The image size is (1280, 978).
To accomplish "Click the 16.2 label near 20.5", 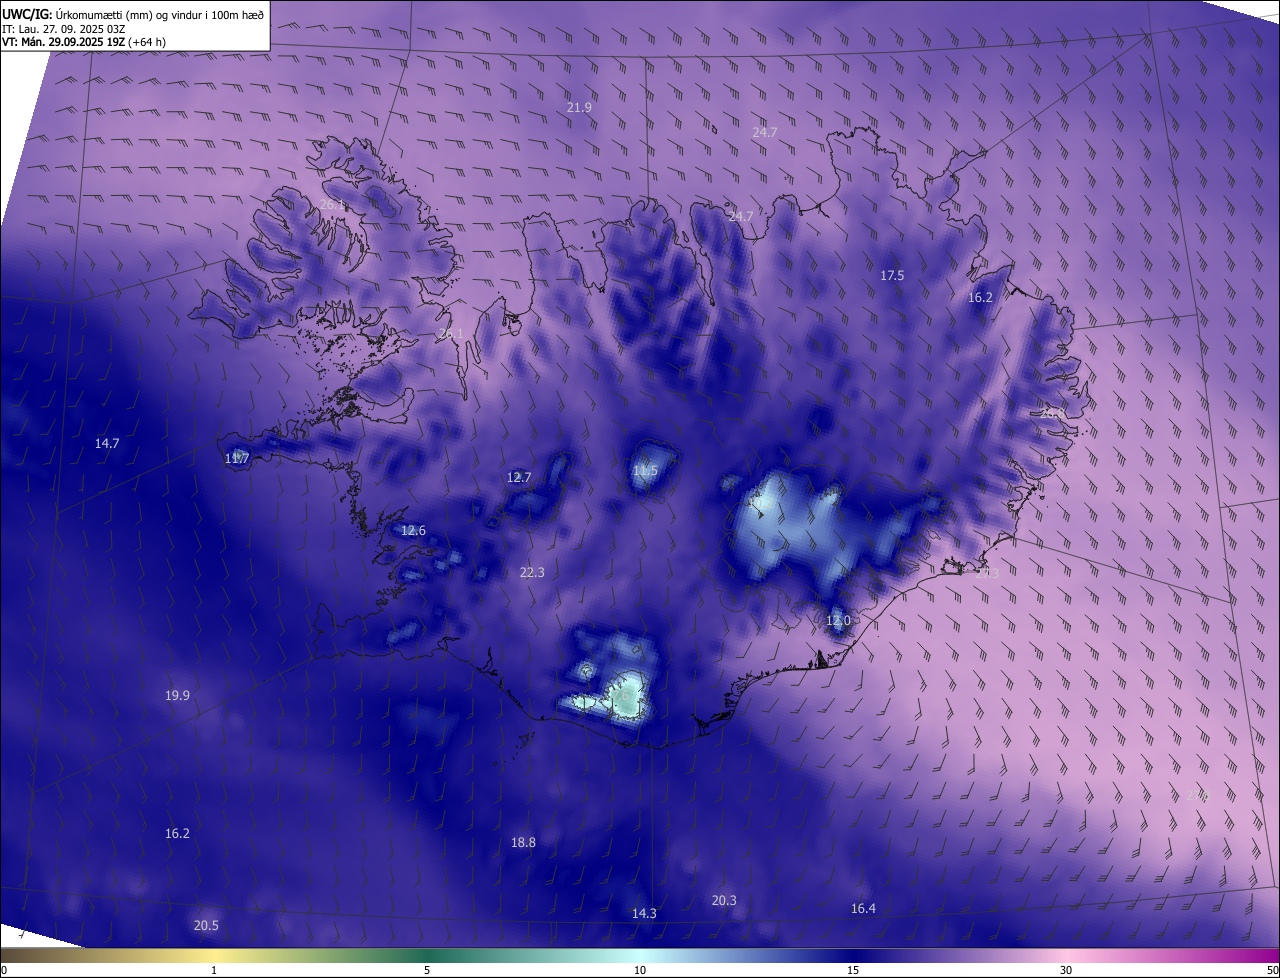I will [177, 832].
